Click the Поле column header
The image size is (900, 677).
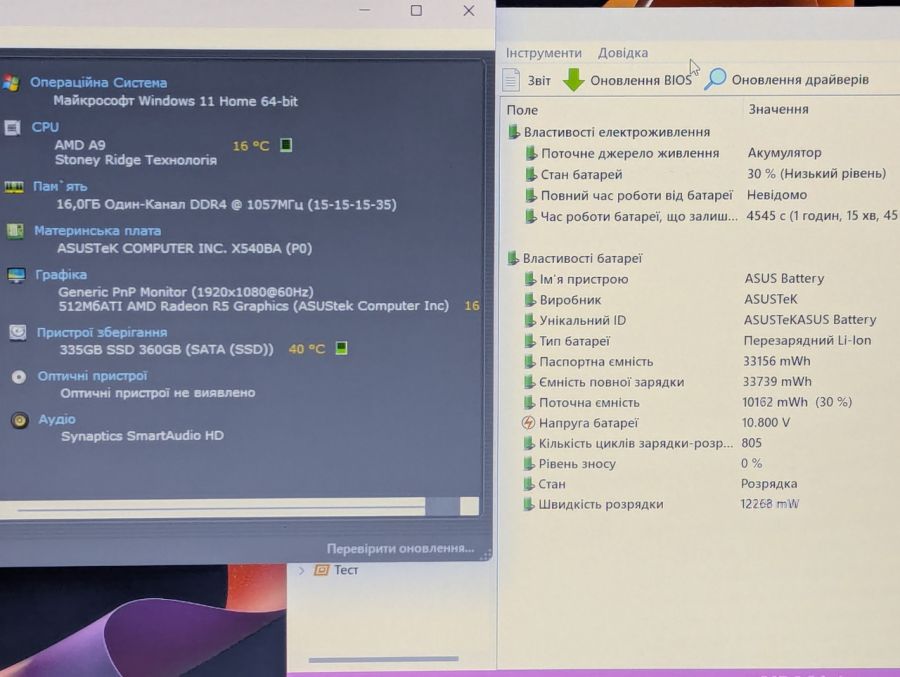tap(522, 110)
